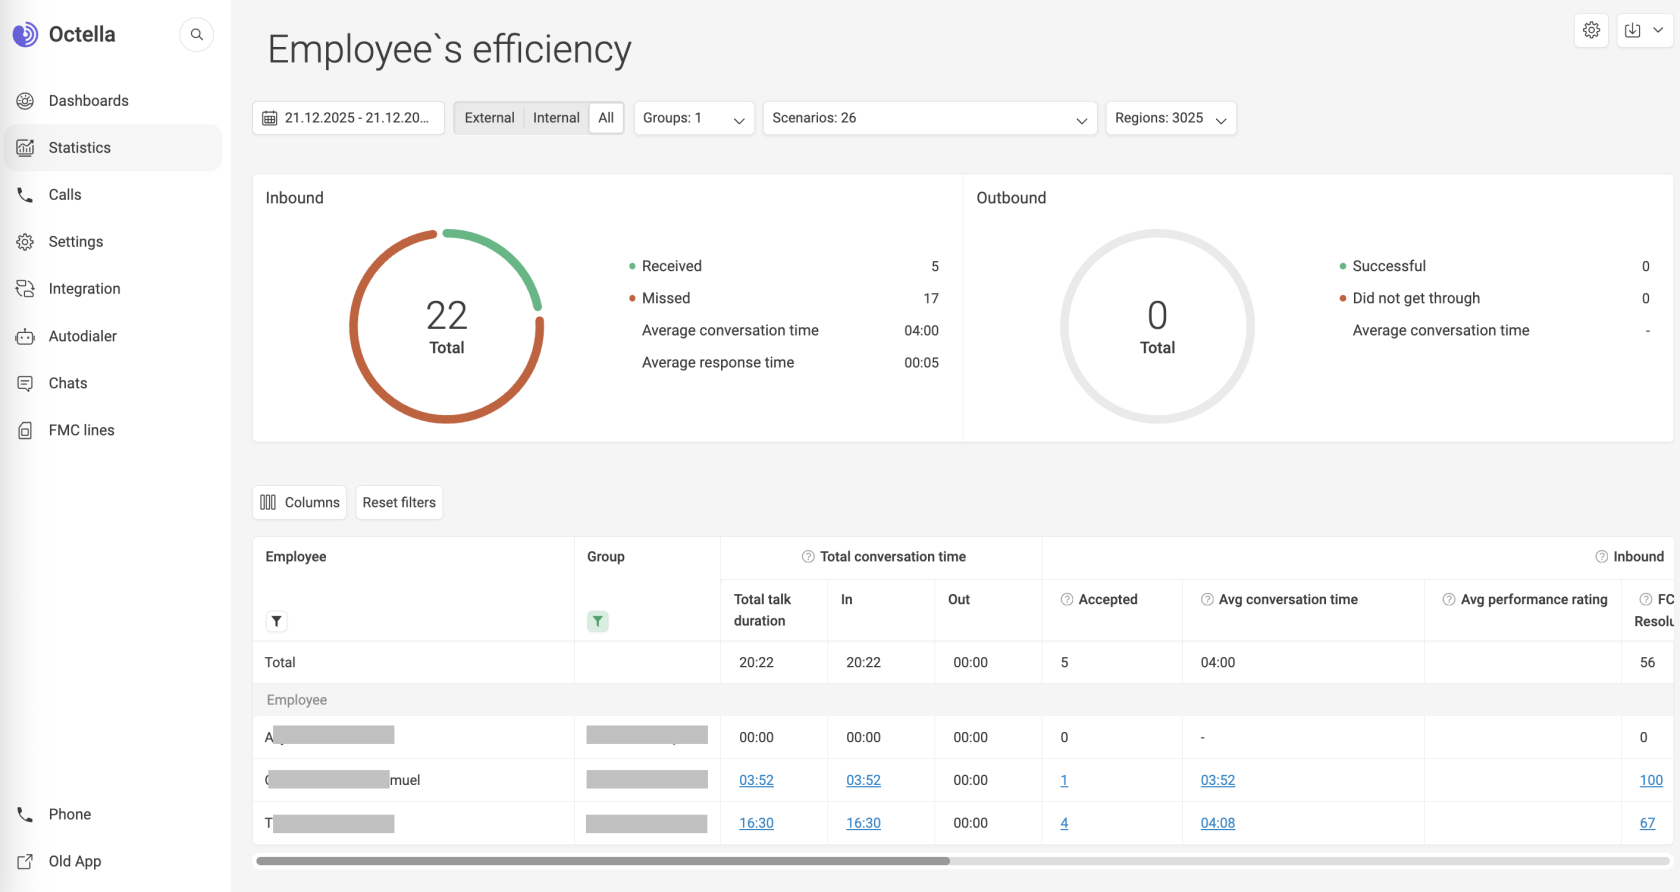Open the date range picker field
The image size is (1680, 892).
[x=348, y=118]
